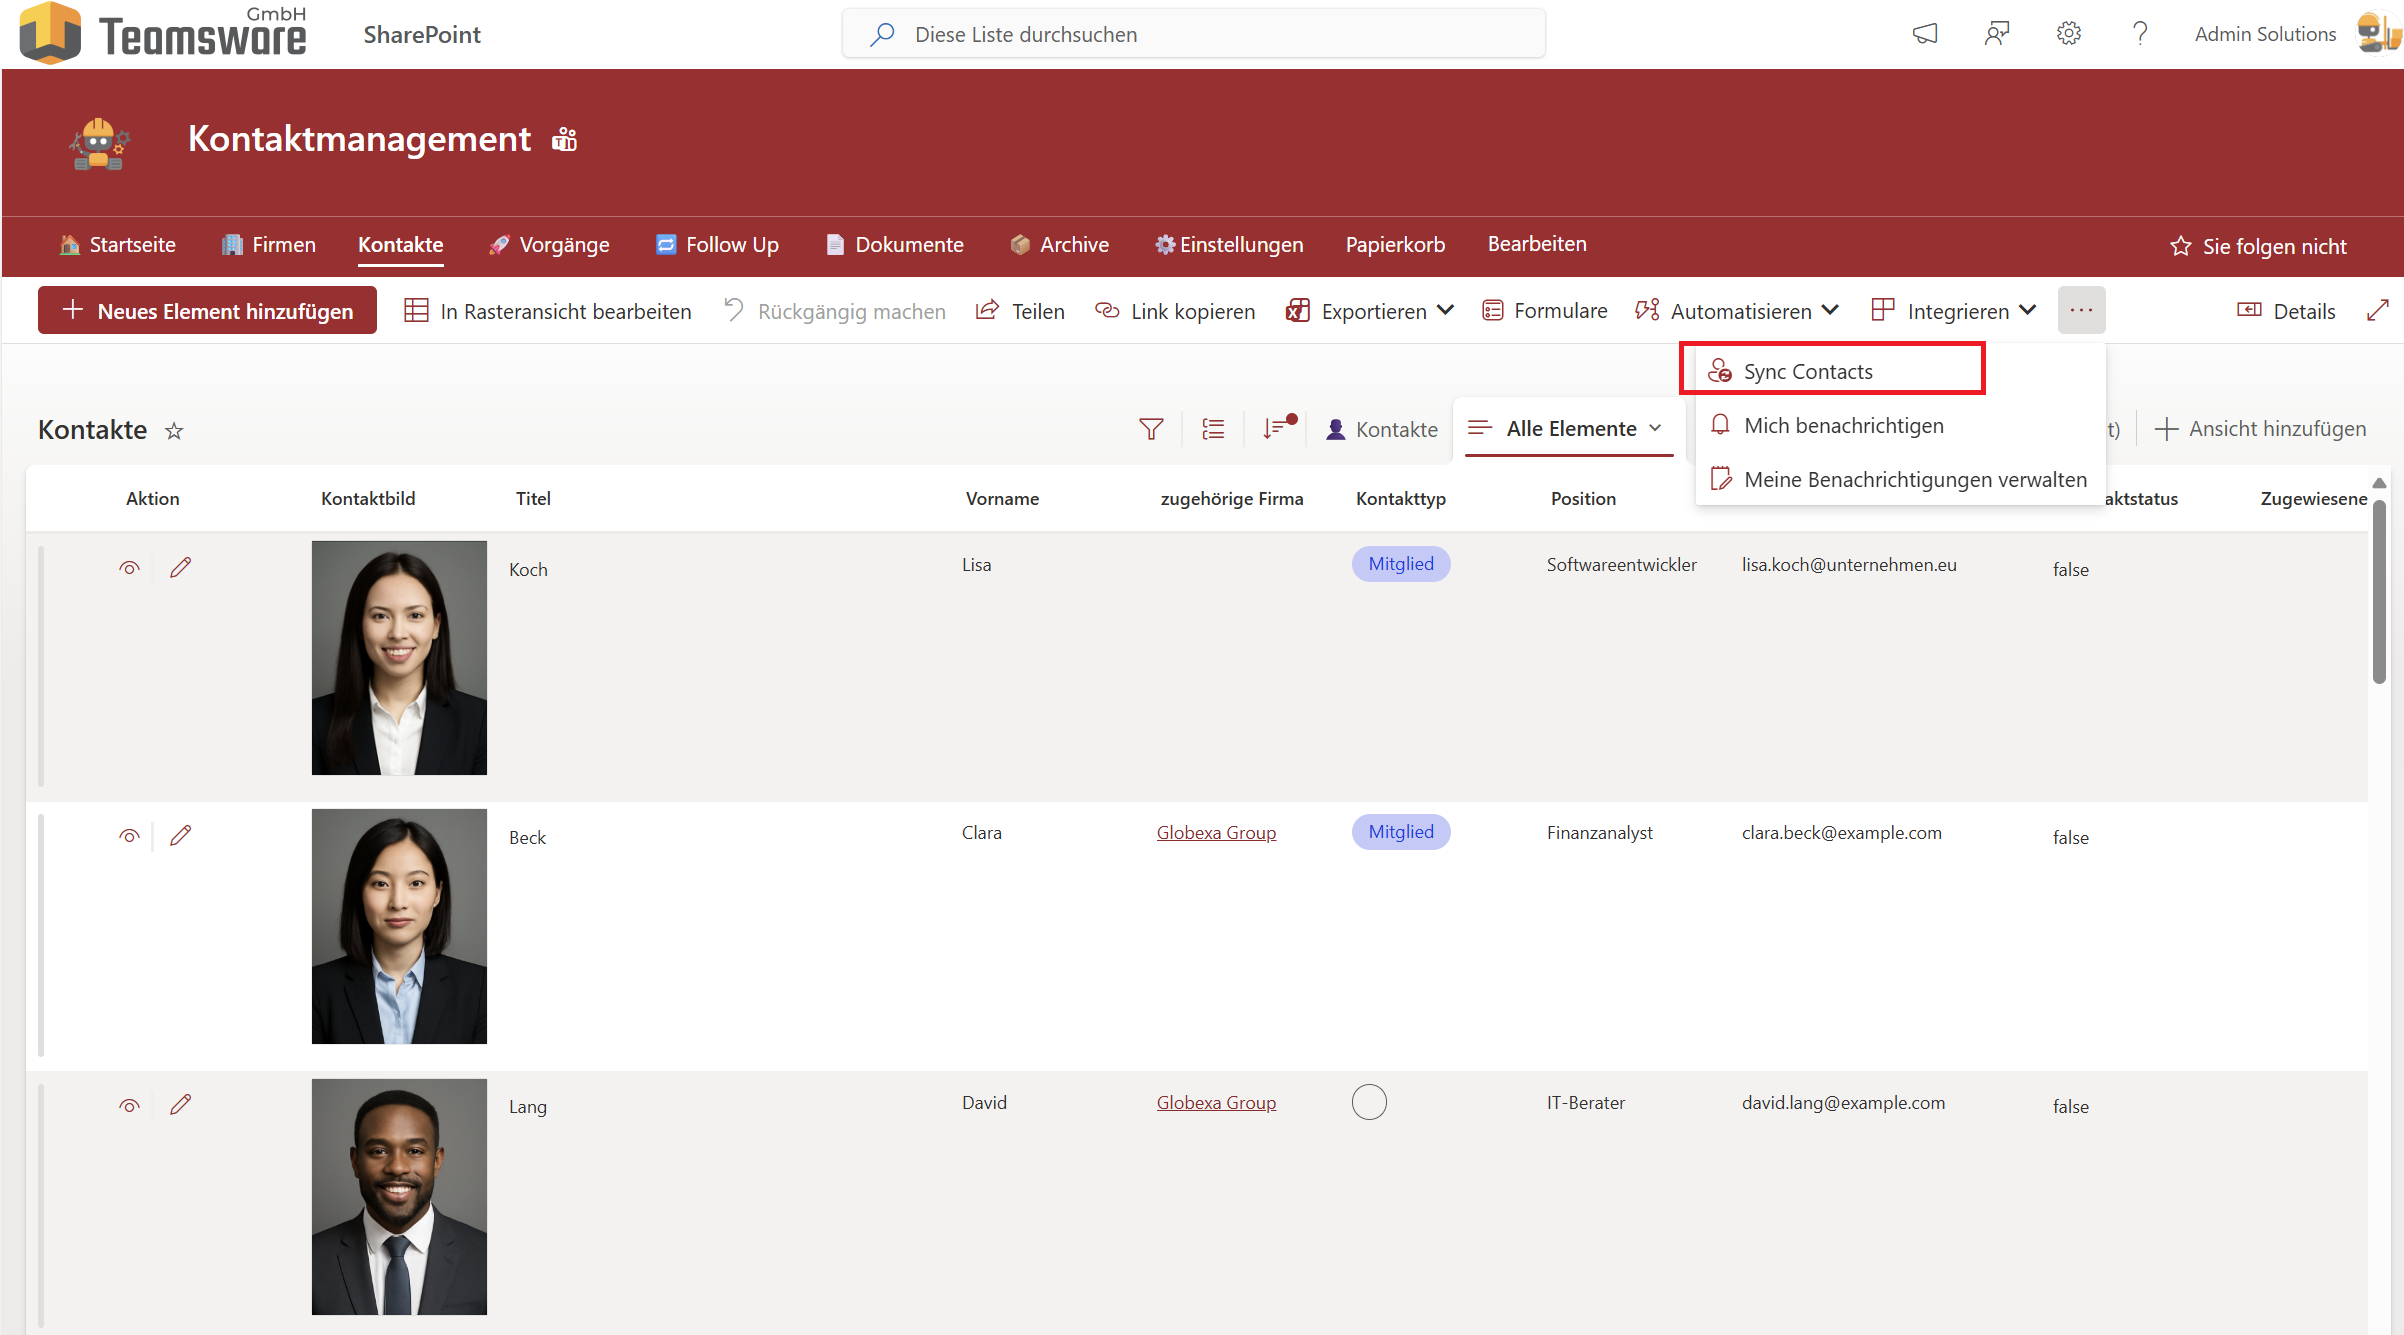Click the filter funnel icon
The height and width of the screenshot is (1335, 2404).
(1151, 429)
